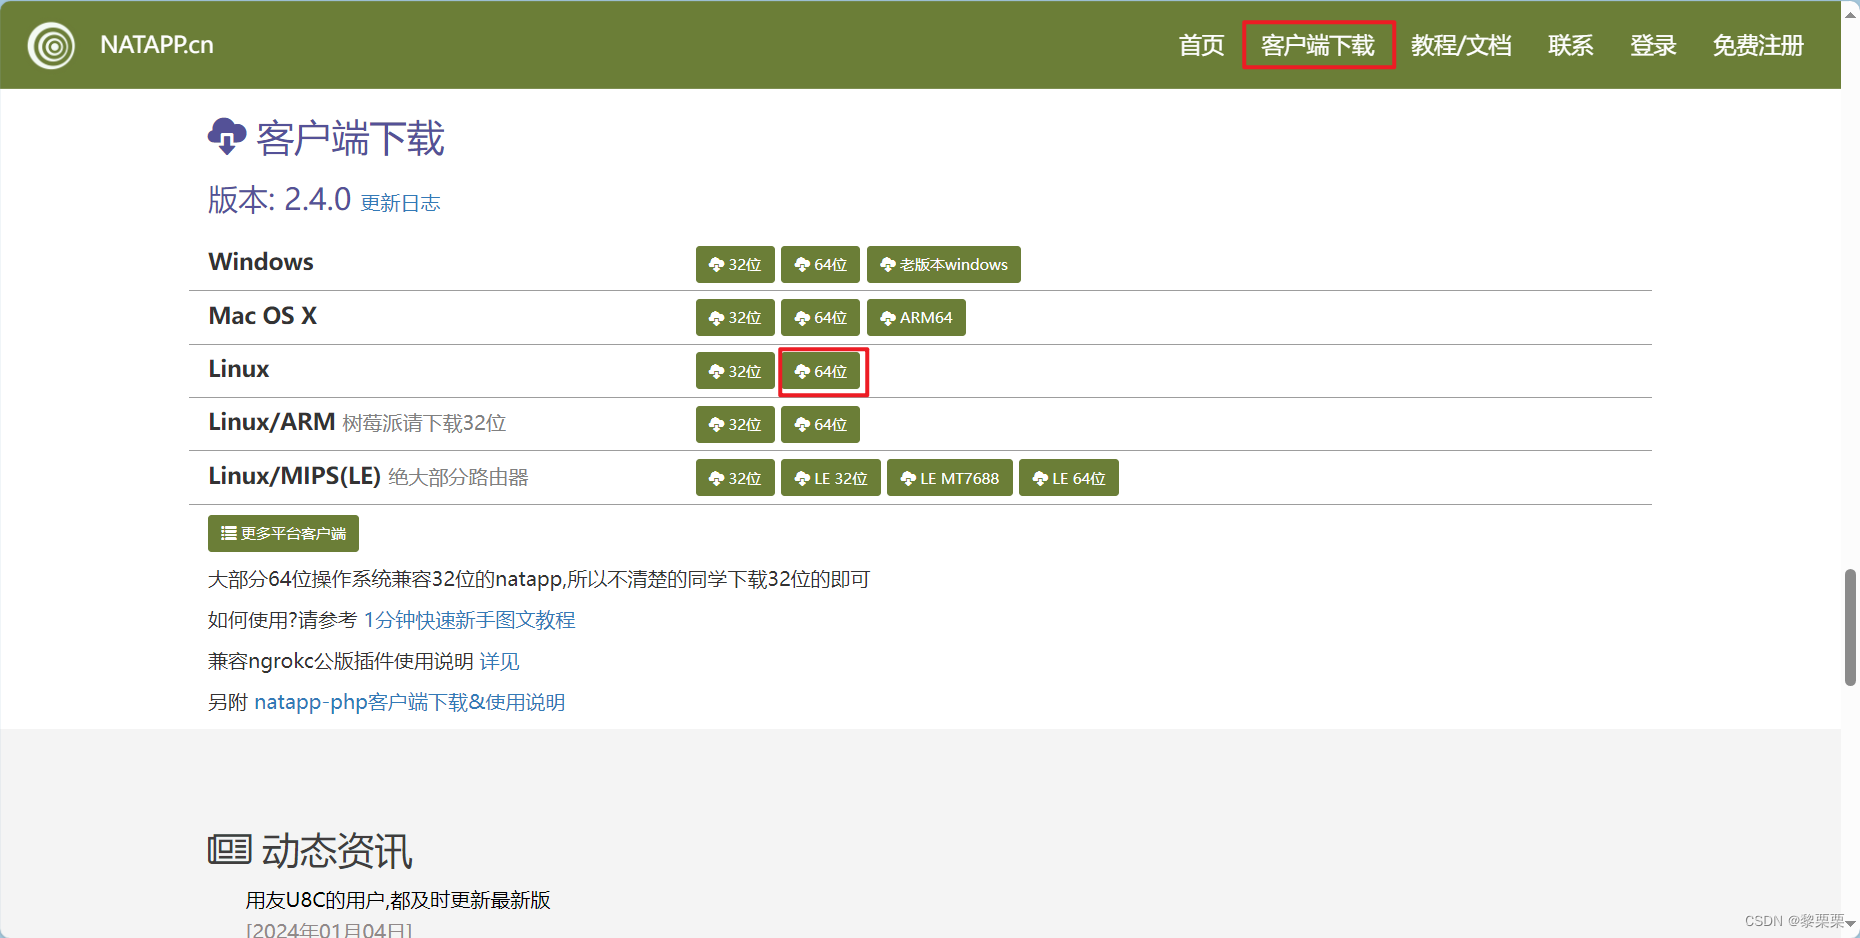
Task: Download Mac OS X ARM64 client
Action: (x=916, y=318)
